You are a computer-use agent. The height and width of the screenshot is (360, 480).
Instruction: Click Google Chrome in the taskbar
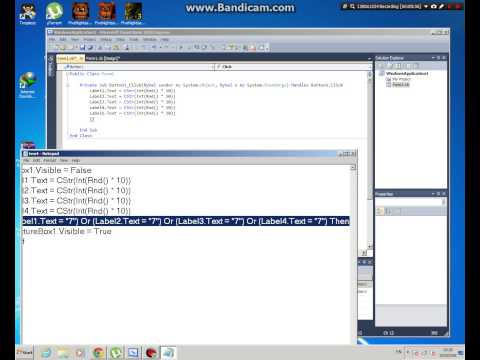98,353
